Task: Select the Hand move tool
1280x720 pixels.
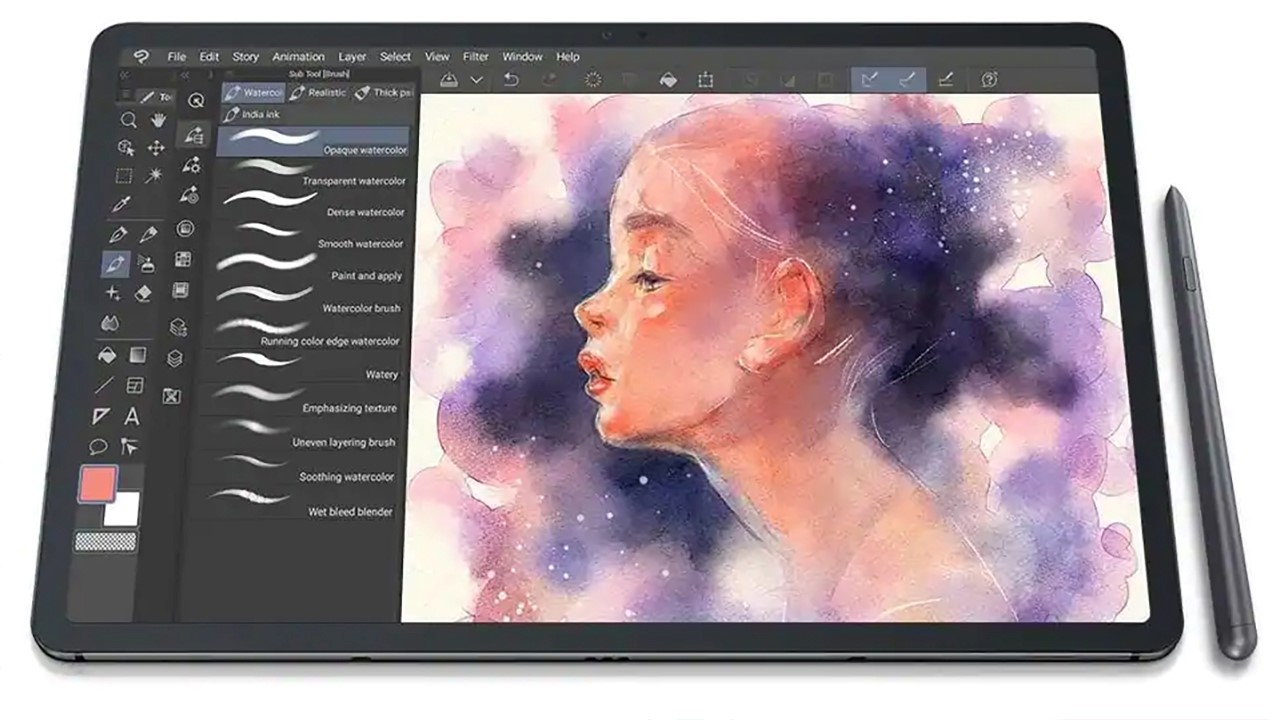Action: (x=157, y=120)
